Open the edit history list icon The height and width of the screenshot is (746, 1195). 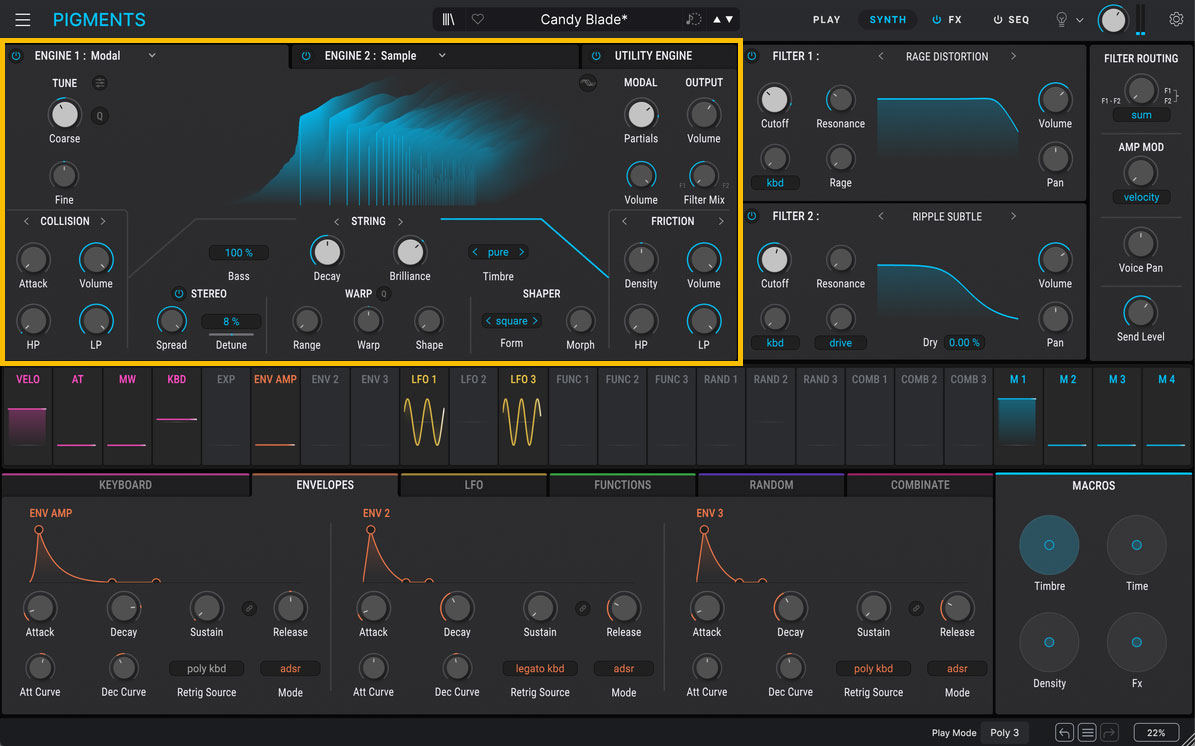point(1088,732)
